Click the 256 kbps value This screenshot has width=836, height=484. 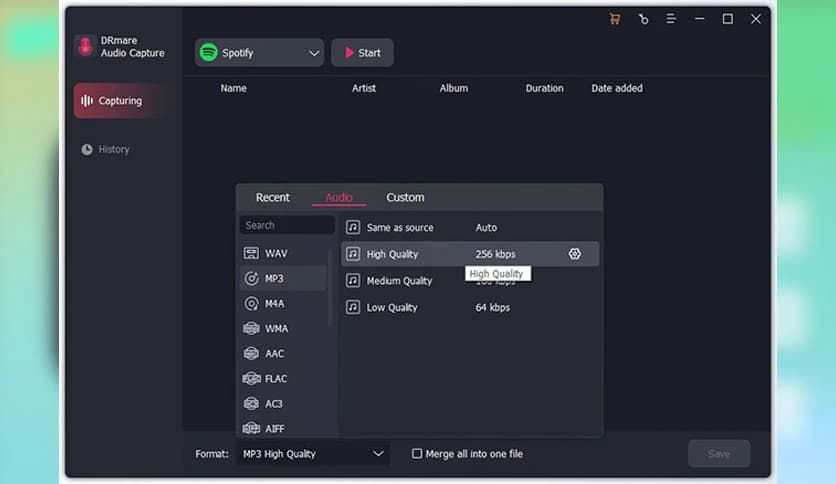pyautogui.click(x=495, y=254)
